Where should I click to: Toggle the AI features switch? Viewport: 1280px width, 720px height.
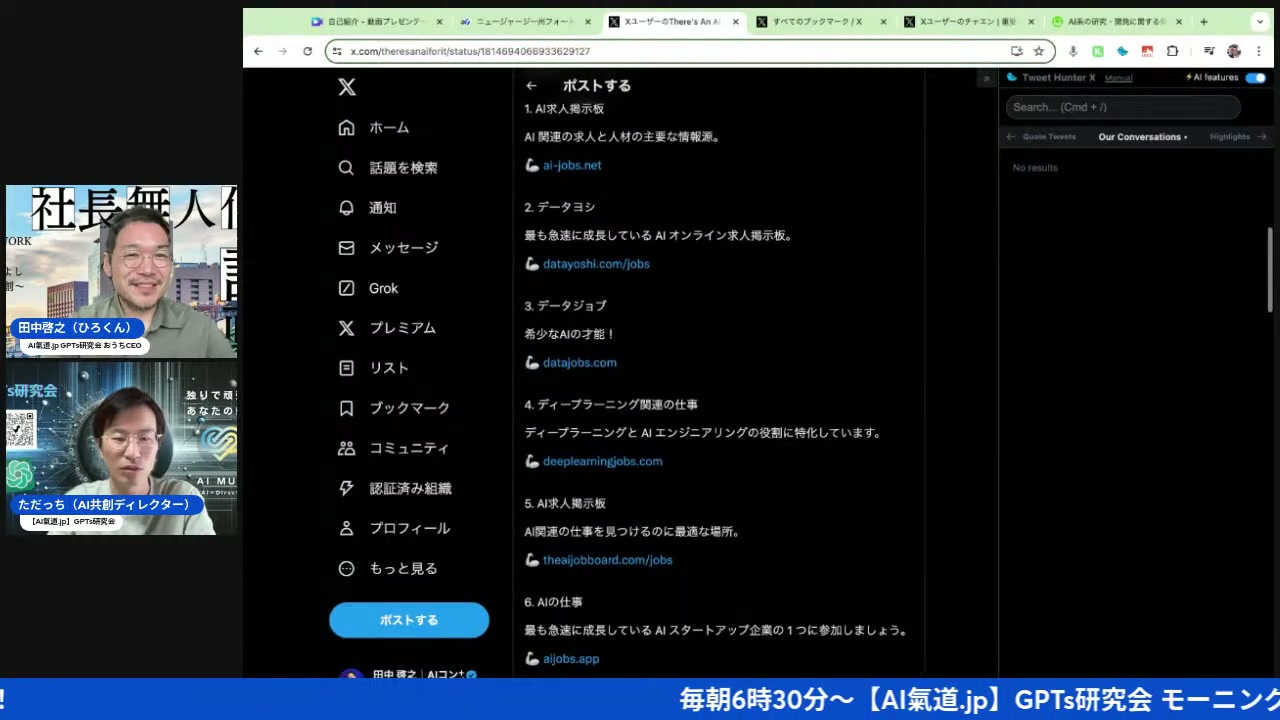click(x=1255, y=77)
